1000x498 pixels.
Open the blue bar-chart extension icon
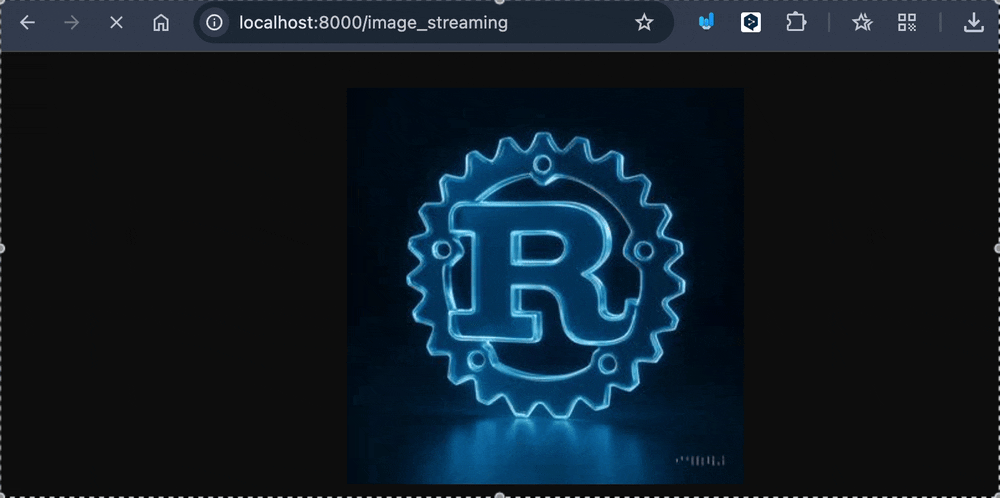(706, 22)
